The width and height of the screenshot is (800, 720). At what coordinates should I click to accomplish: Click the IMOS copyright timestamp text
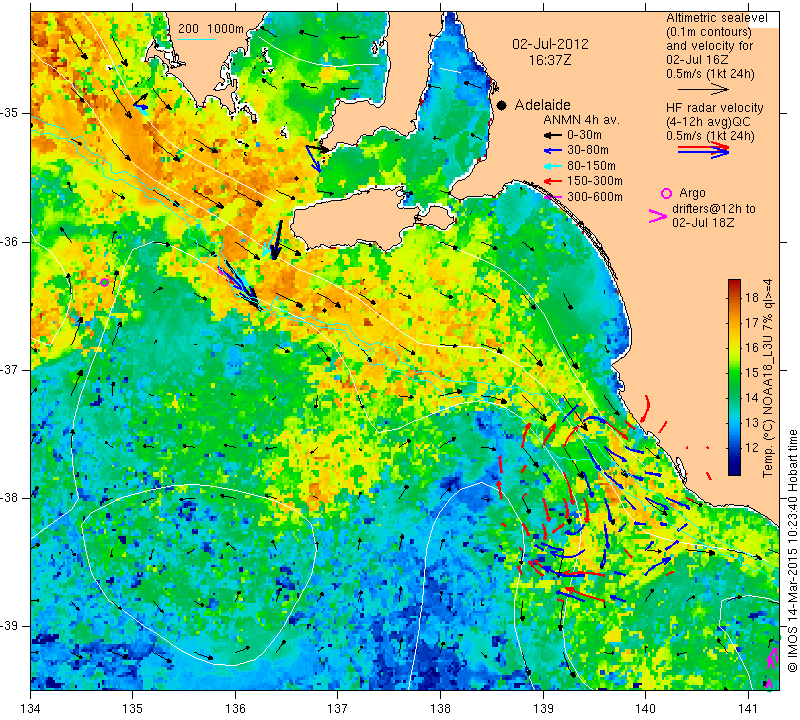(792, 551)
